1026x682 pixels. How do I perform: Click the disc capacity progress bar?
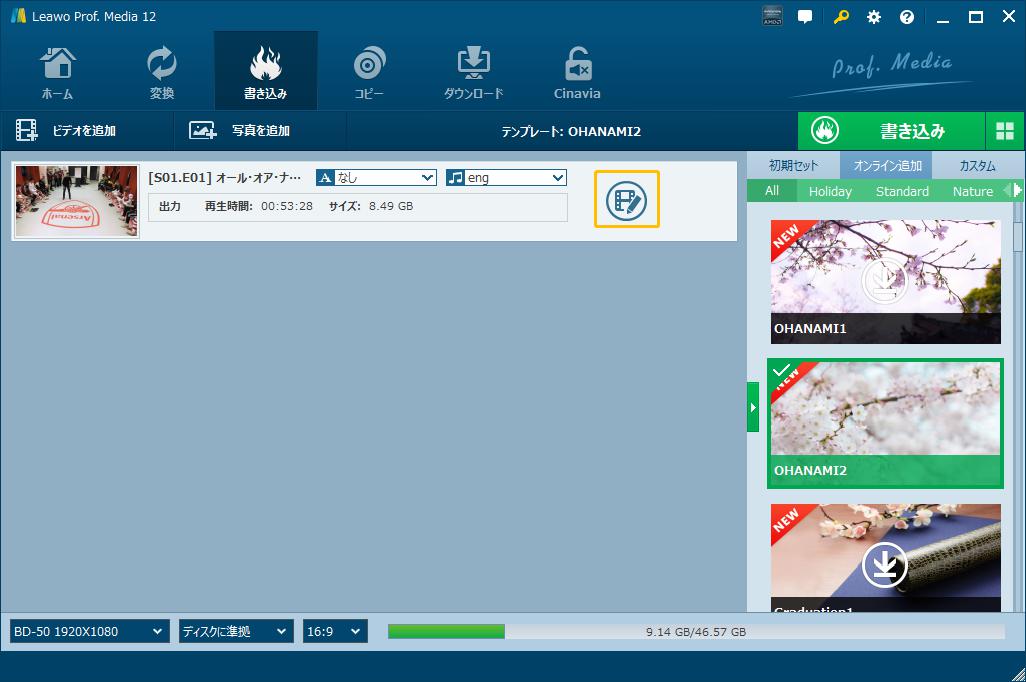(x=696, y=631)
